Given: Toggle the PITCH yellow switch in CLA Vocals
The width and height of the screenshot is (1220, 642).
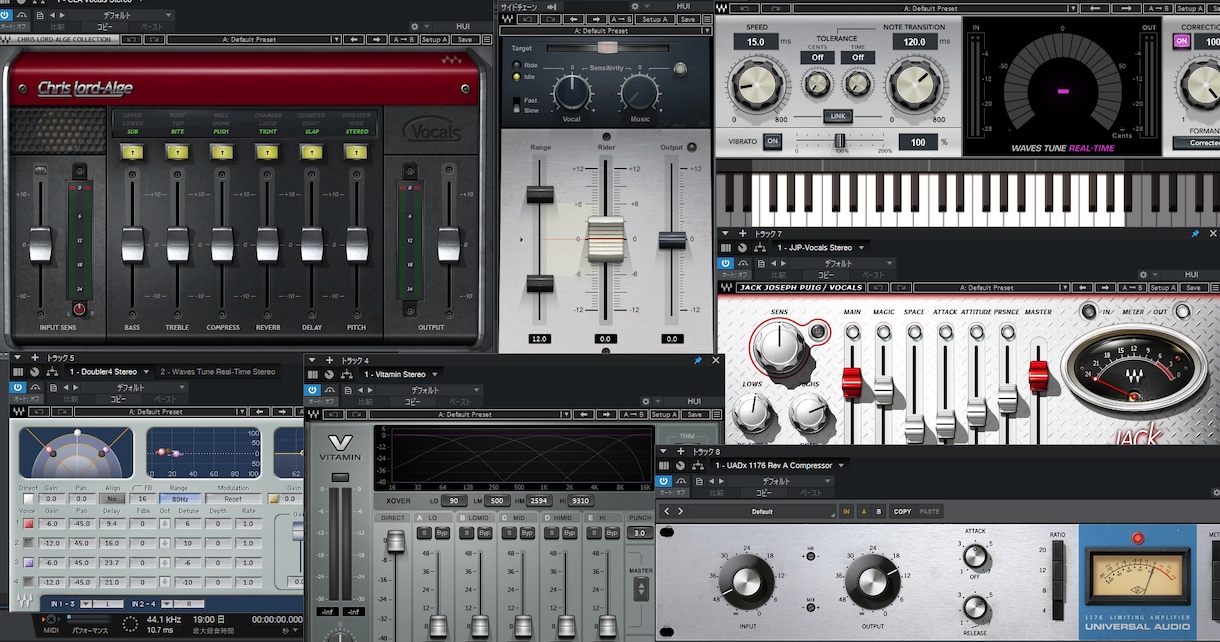Looking at the screenshot, I should coord(356,152).
